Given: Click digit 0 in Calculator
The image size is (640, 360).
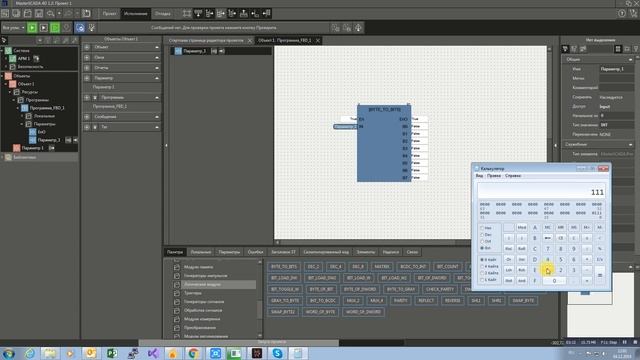Looking at the screenshot, I should pyautogui.click(x=554, y=281).
